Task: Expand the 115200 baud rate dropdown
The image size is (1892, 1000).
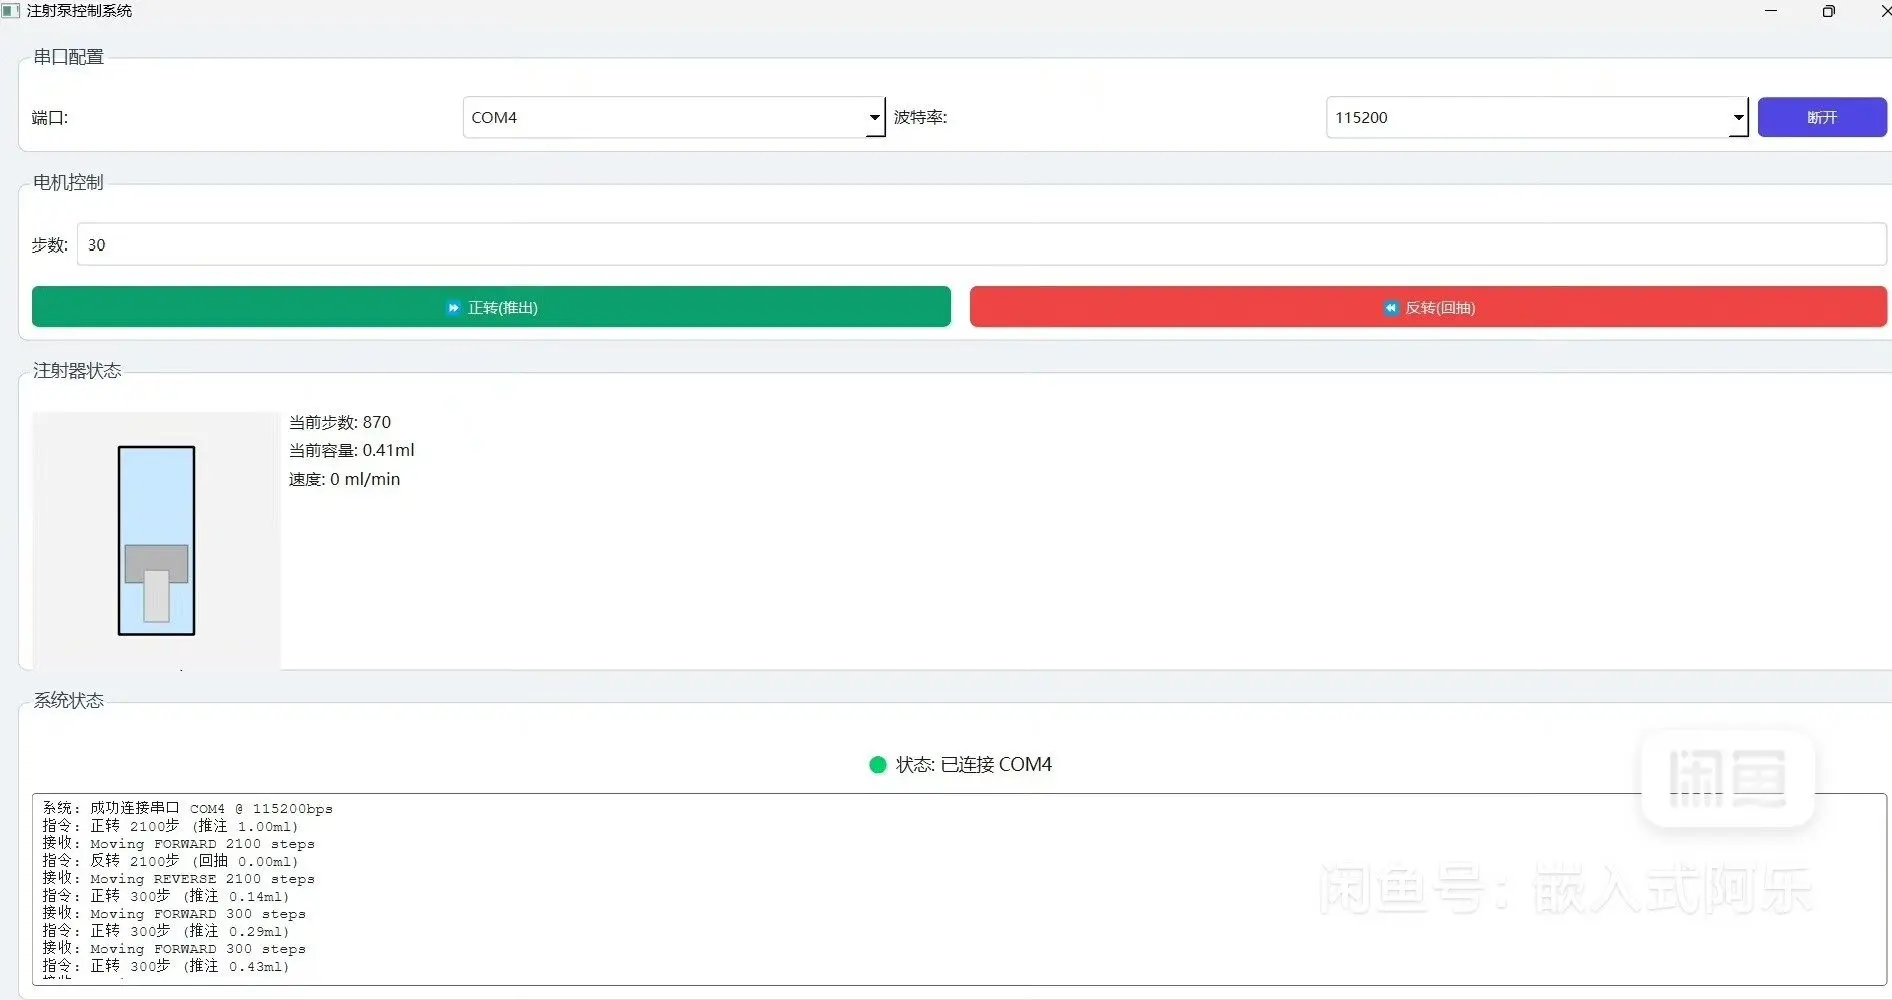Action: [1738, 118]
